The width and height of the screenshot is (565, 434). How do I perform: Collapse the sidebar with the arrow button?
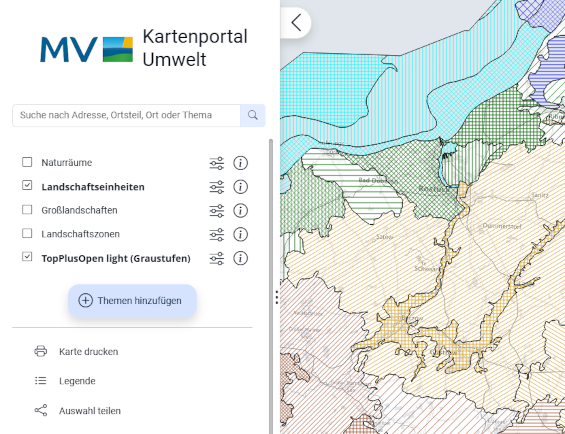296,23
